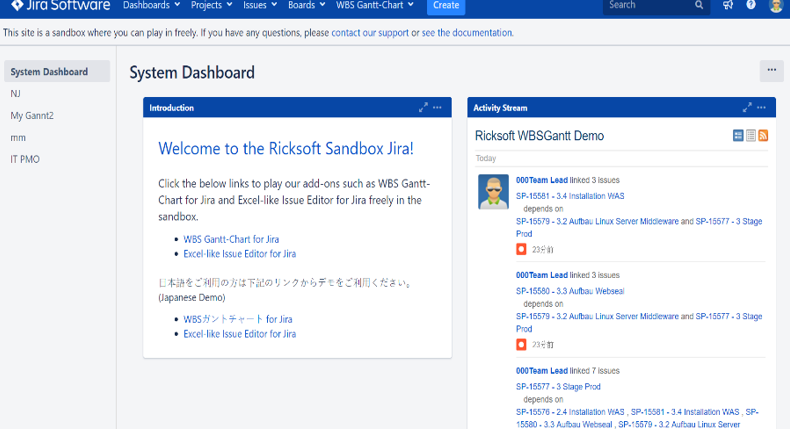Screen dimensions: 790x444
Task: Open issue SP-15580 - 3.3 Aufbau Webseal
Action: 570,291
